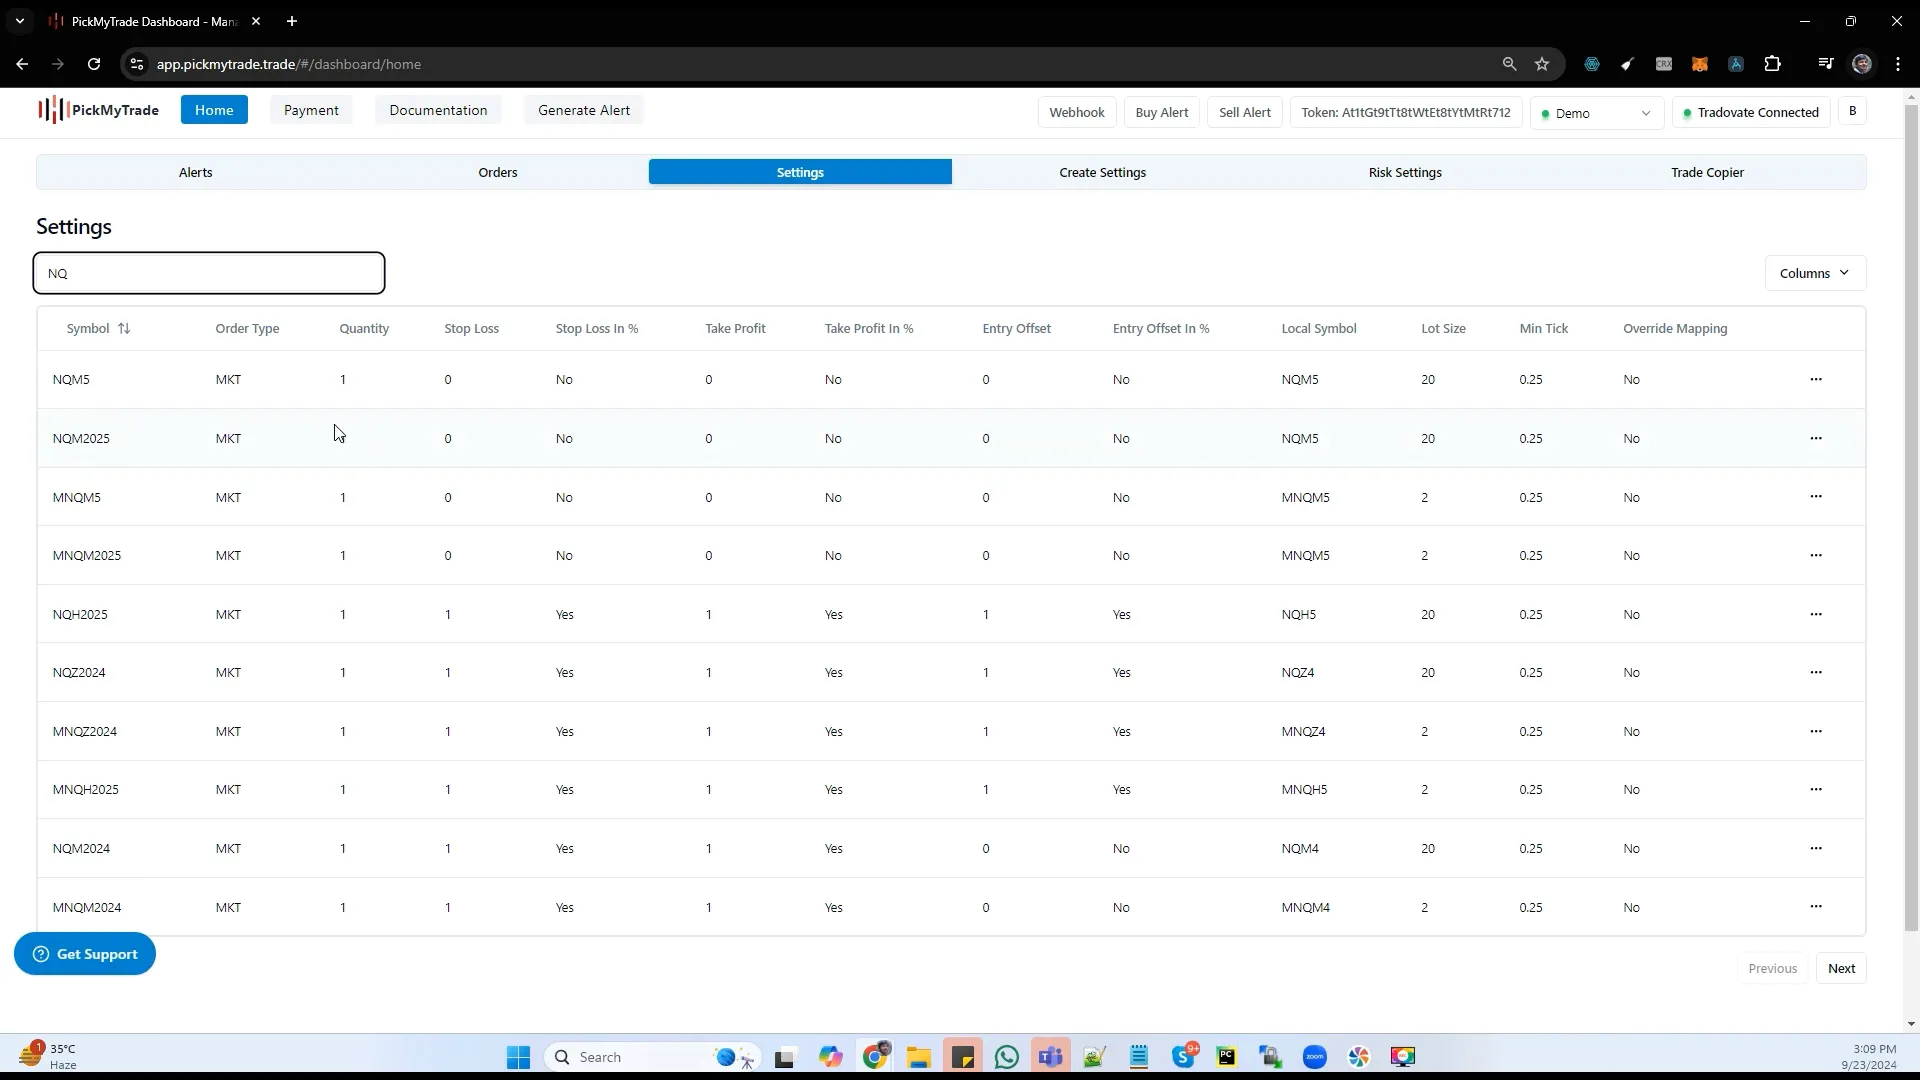The width and height of the screenshot is (1920, 1080).
Task: Click the MNQZ2024 symbol cell
Action: coord(85,731)
